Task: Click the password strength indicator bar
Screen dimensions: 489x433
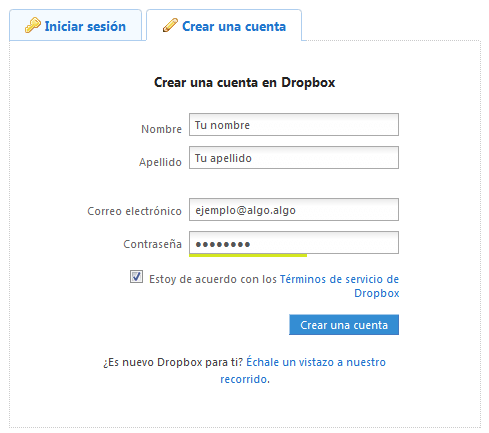Action: pos(248,255)
